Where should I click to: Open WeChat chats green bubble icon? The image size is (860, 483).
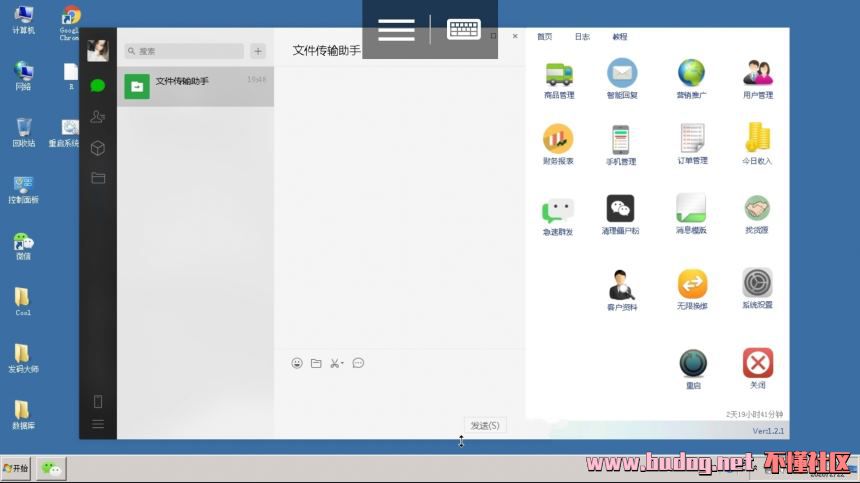(x=98, y=86)
